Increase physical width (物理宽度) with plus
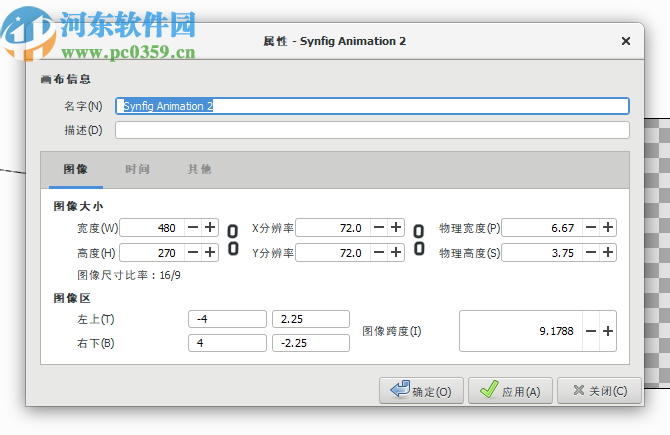670x435 pixels. tap(608, 228)
